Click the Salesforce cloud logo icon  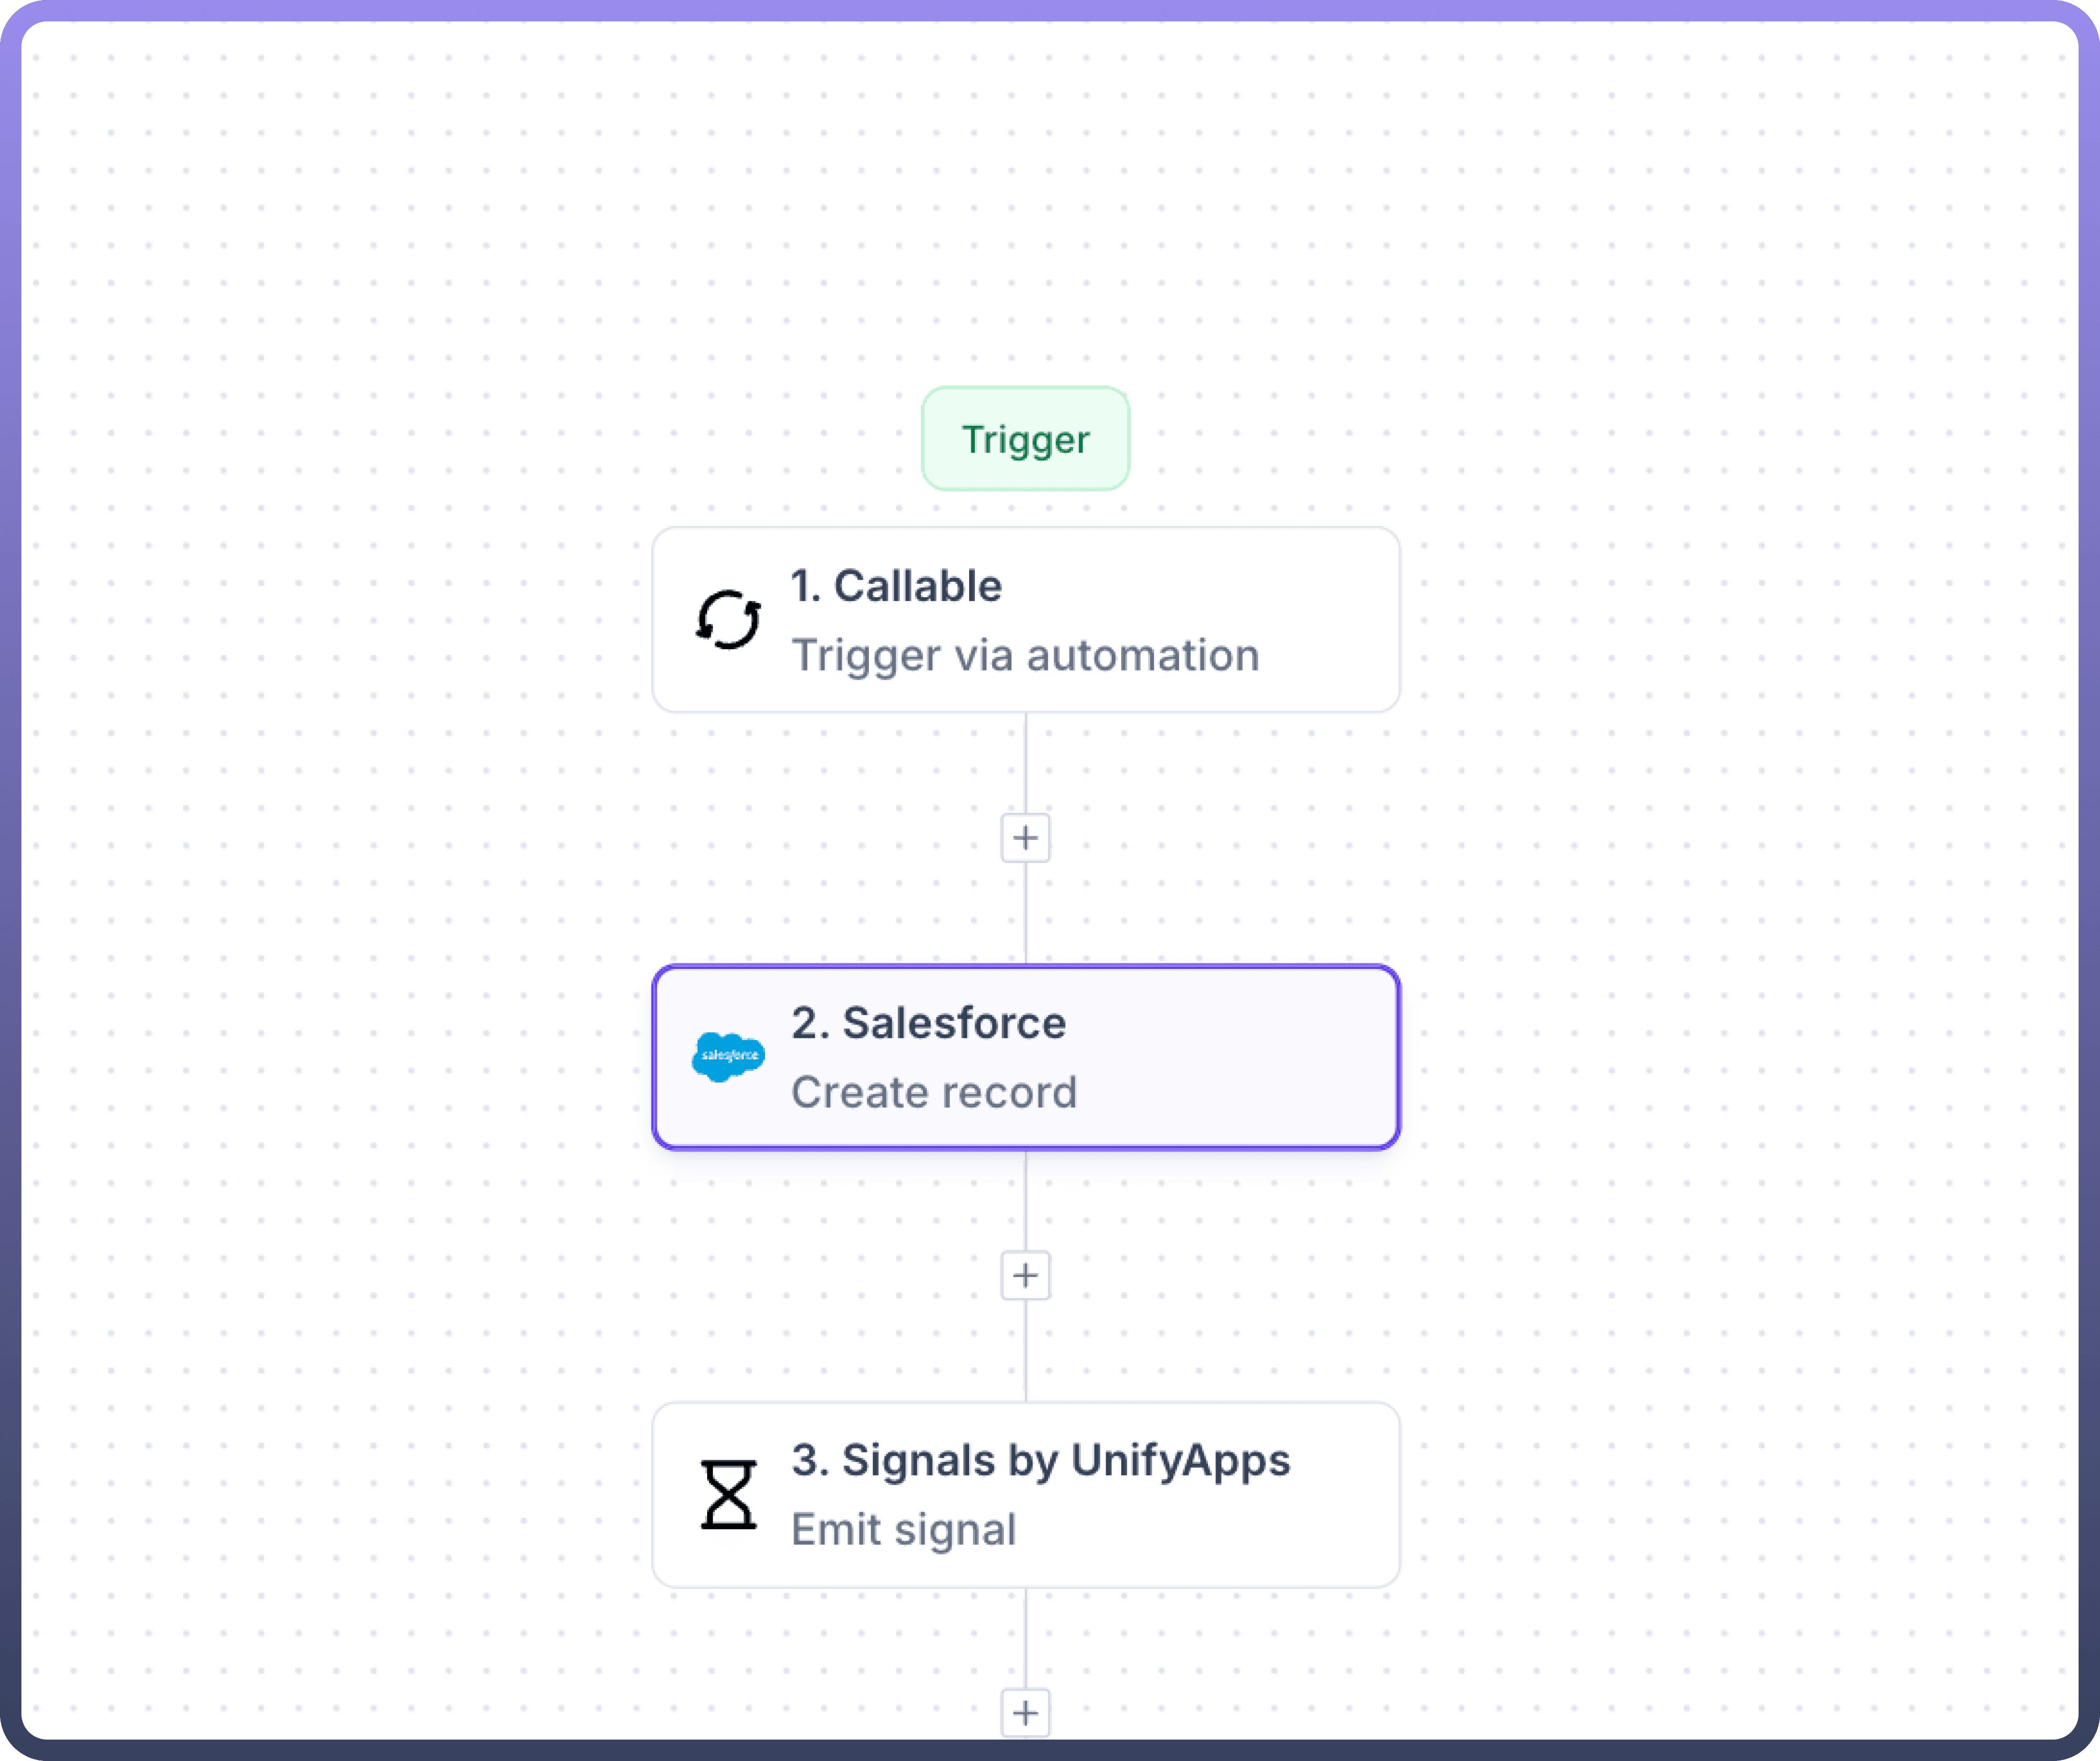[x=728, y=1057]
